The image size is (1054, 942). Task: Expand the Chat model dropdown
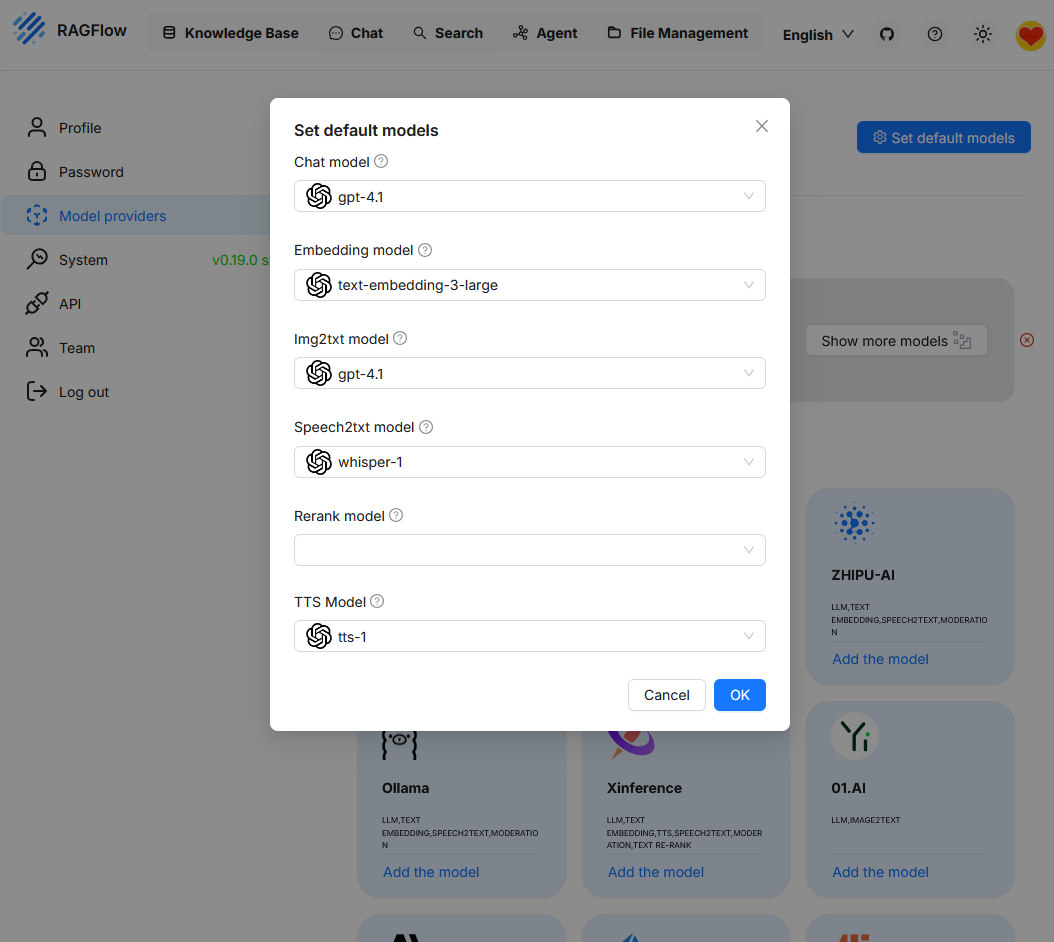pos(529,197)
